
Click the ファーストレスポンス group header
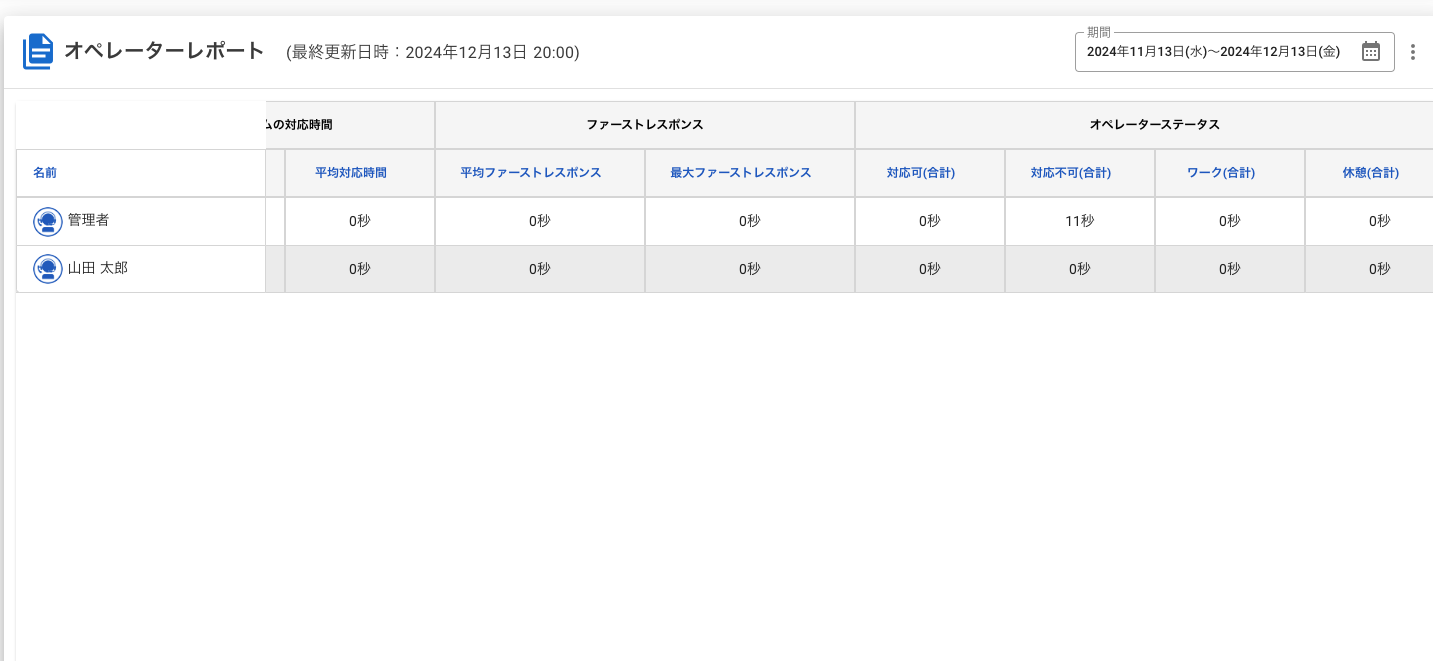[x=645, y=124]
